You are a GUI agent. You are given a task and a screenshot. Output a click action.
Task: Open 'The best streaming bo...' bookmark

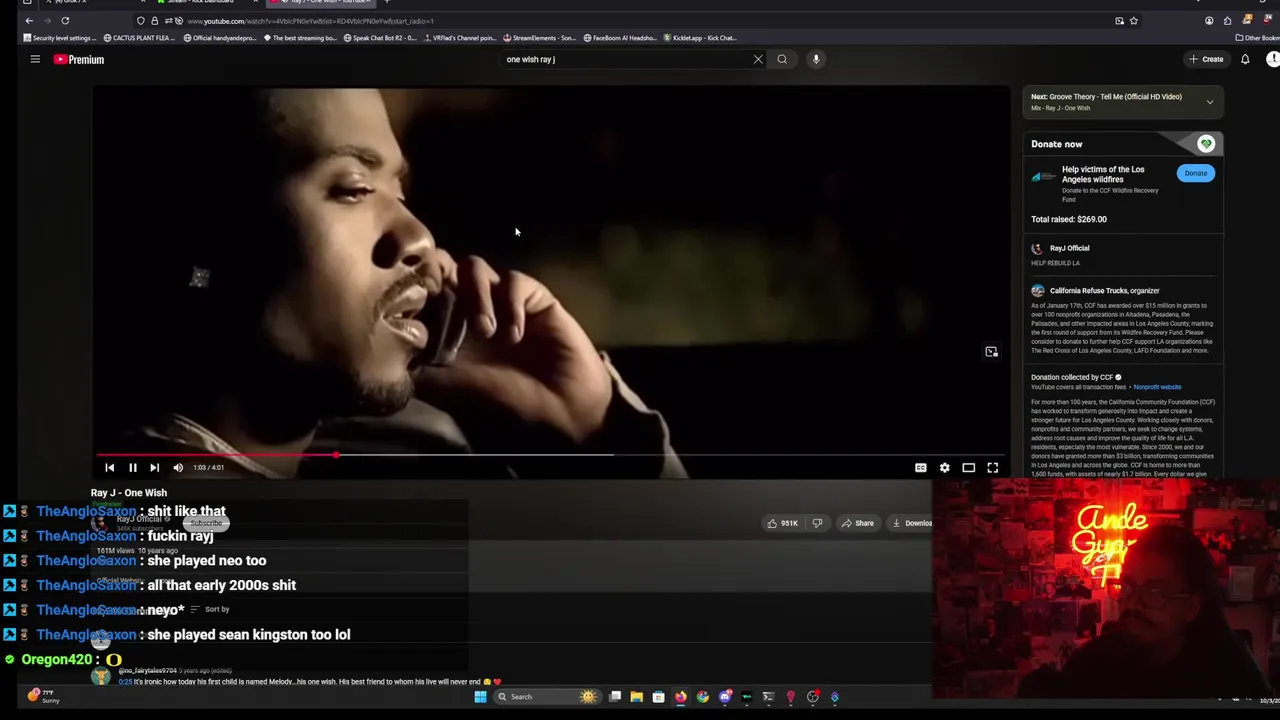tap(300, 38)
